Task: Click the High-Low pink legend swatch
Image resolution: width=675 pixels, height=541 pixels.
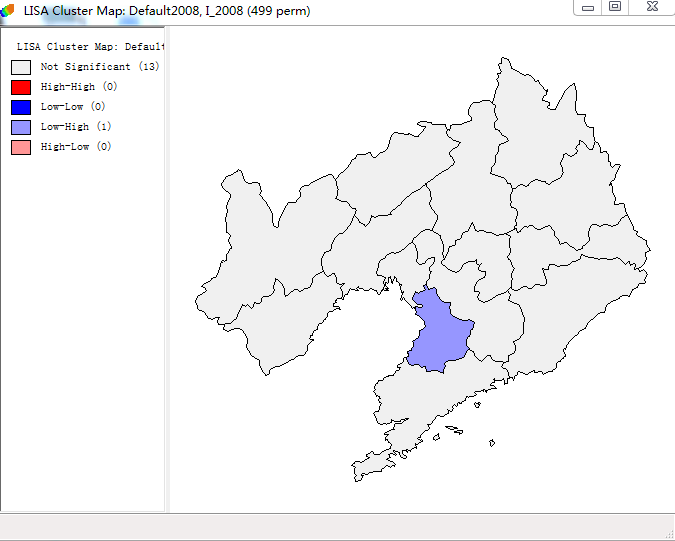Action: [x=21, y=148]
